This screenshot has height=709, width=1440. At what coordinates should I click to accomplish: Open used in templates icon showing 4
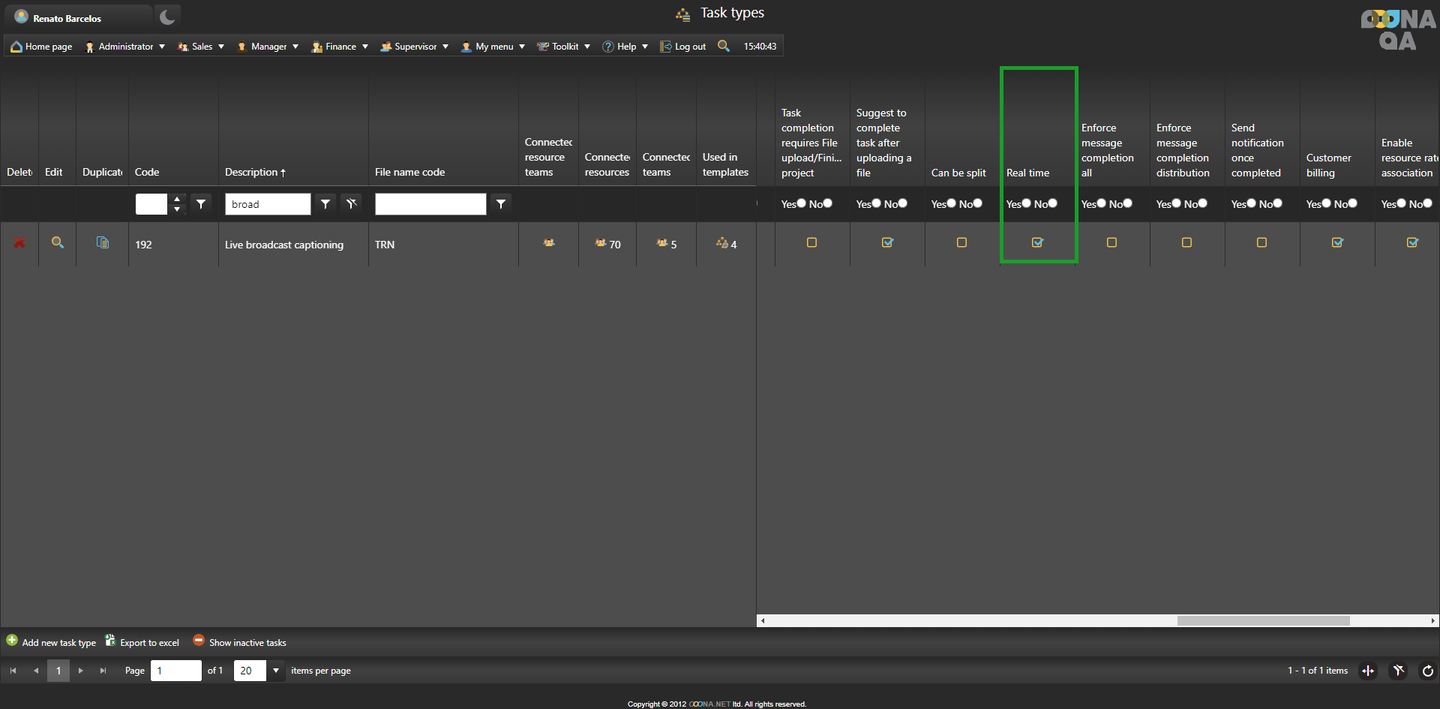(722, 244)
